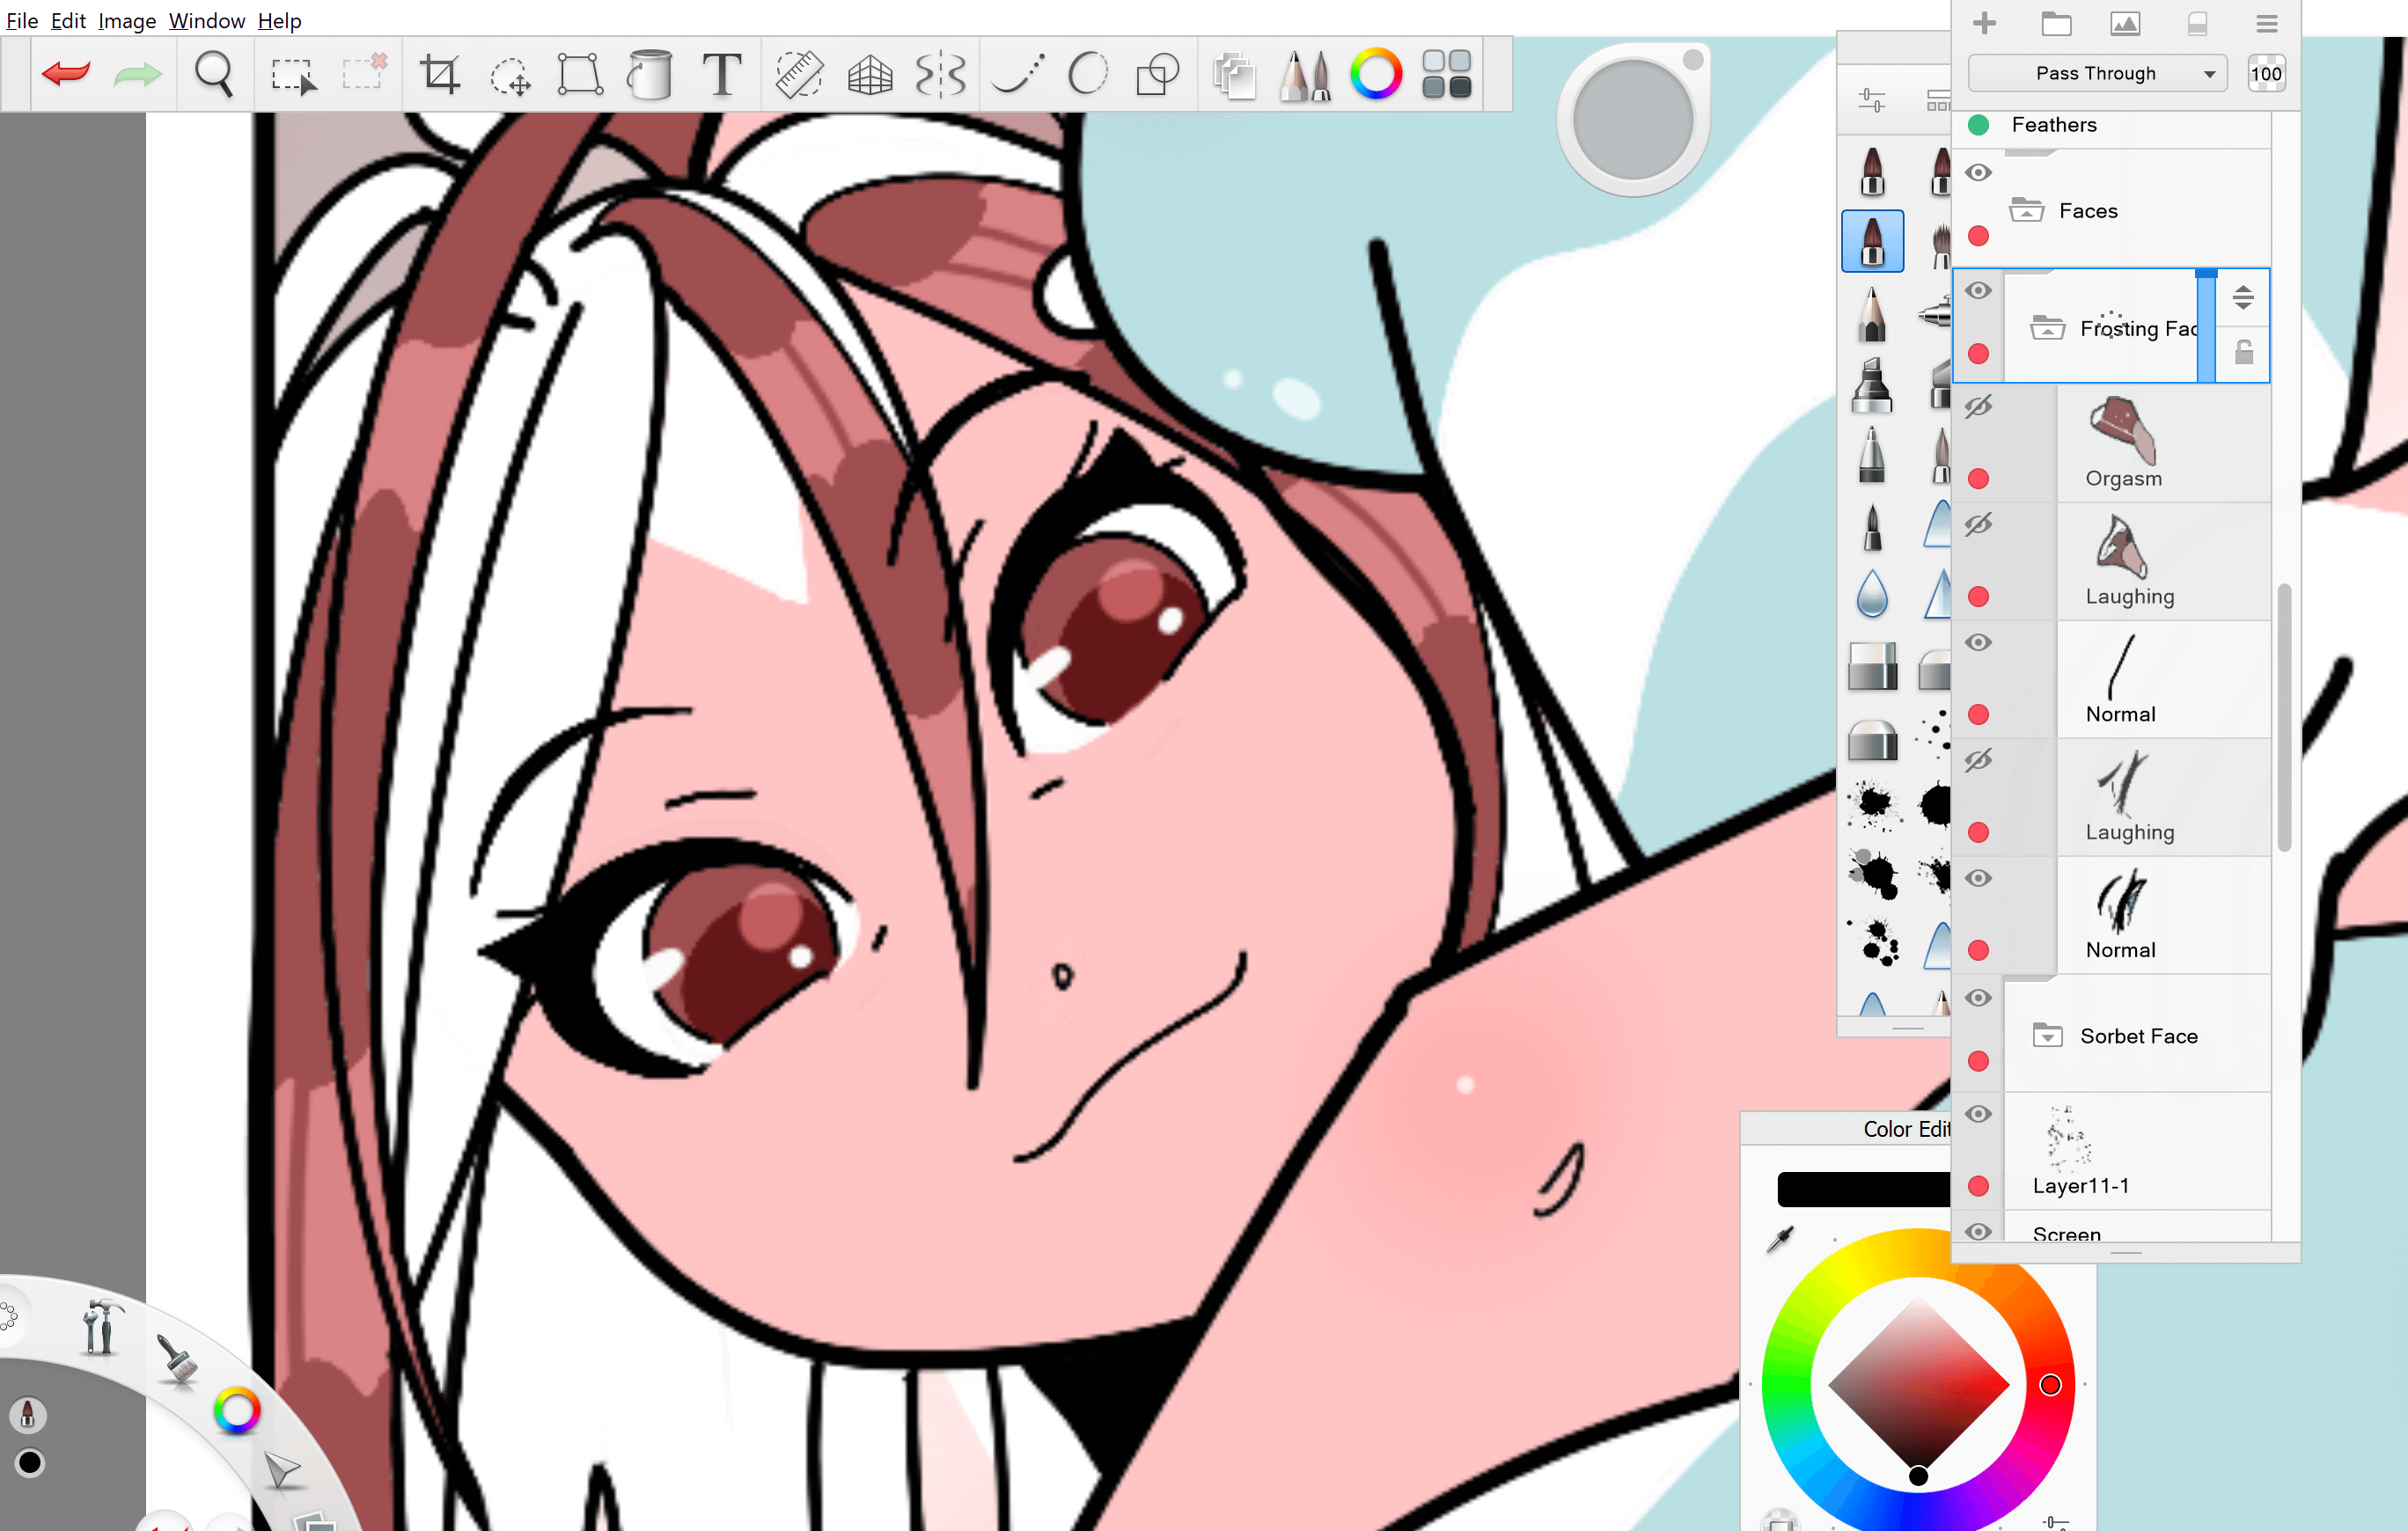Image resolution: width=2408 pixels, height=1531 pixels.
Task: Activate the Text tool
Action: click(x=721, y=74)
